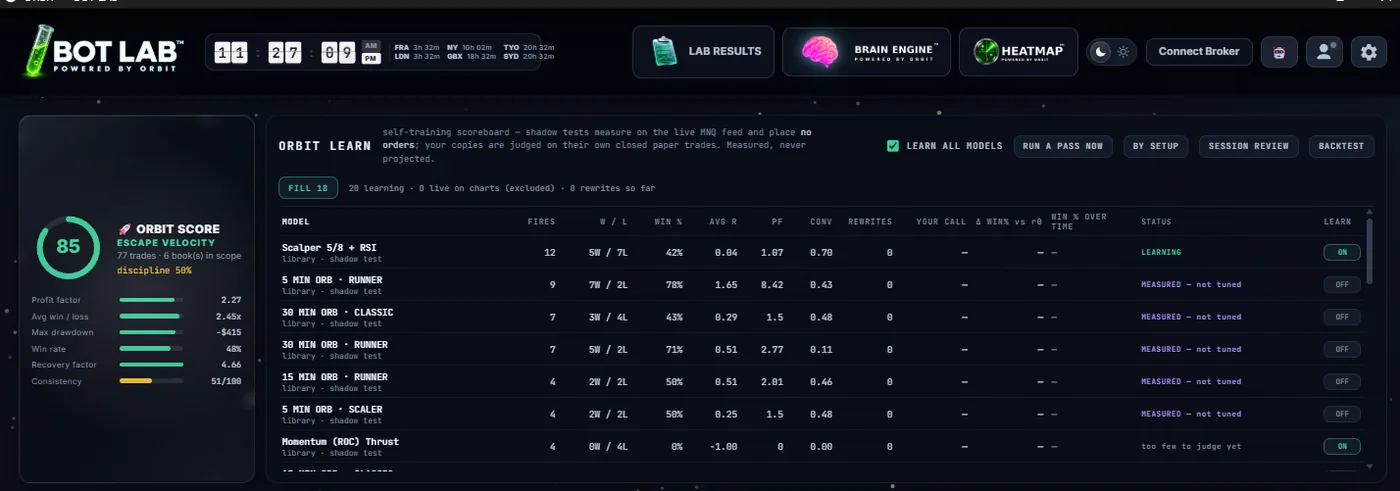Sort by the PF column header

(777, 222)
